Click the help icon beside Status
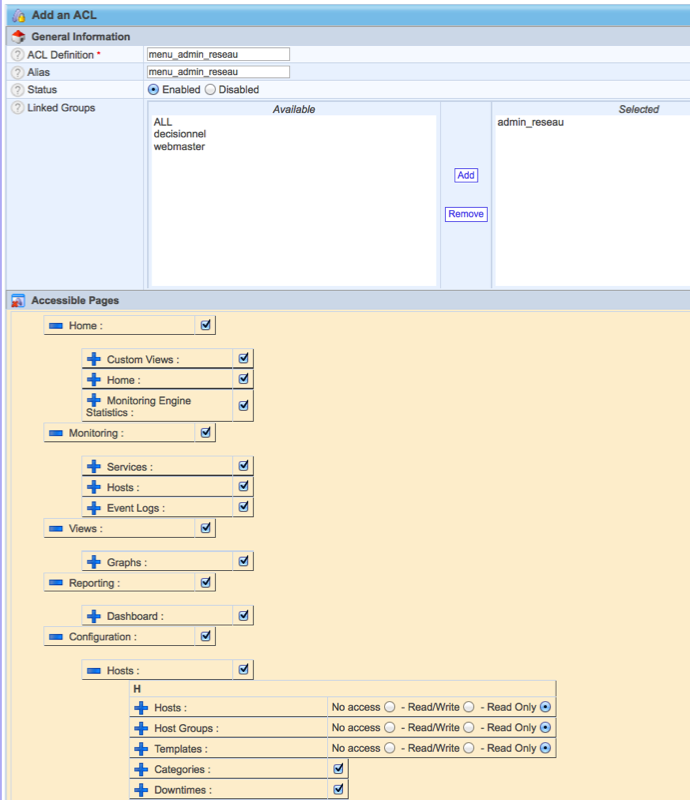690x800 pixels. [x=18, y=90]
